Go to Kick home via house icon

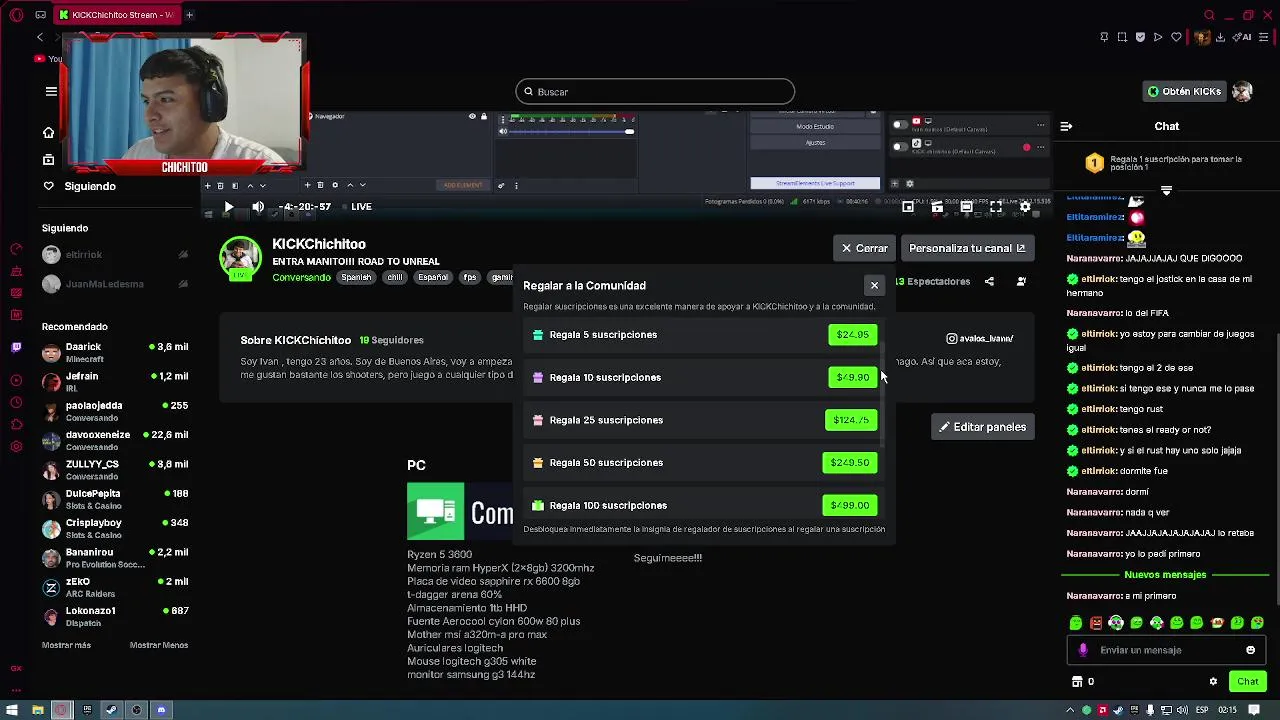(48, 132)
